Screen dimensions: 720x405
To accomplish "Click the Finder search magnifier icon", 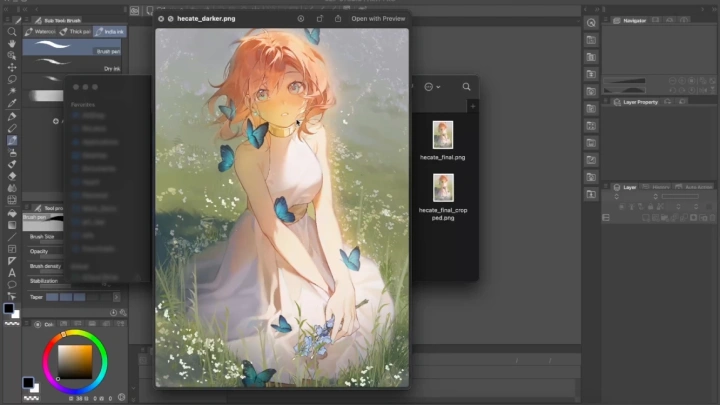I will [x=466, y=87].
